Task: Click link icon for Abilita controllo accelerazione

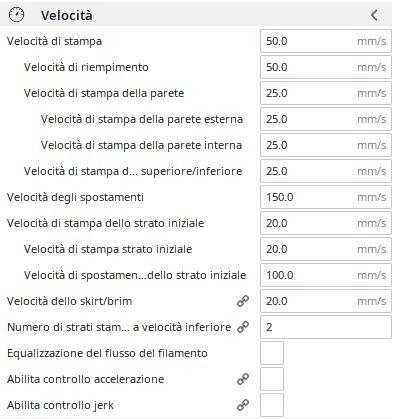Action: tap(243, 379)
